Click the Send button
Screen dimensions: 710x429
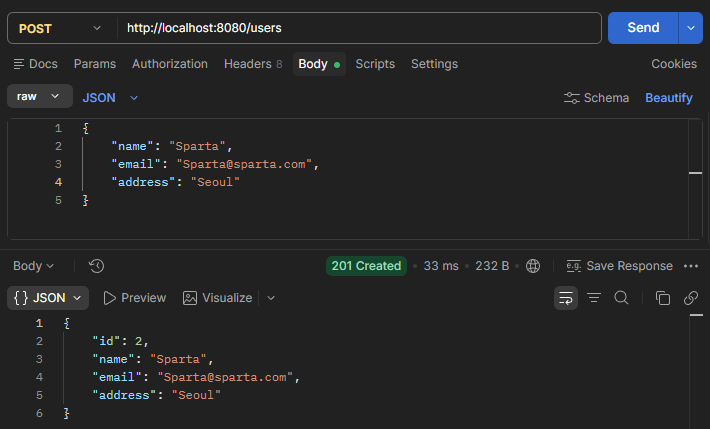point(643,28)
